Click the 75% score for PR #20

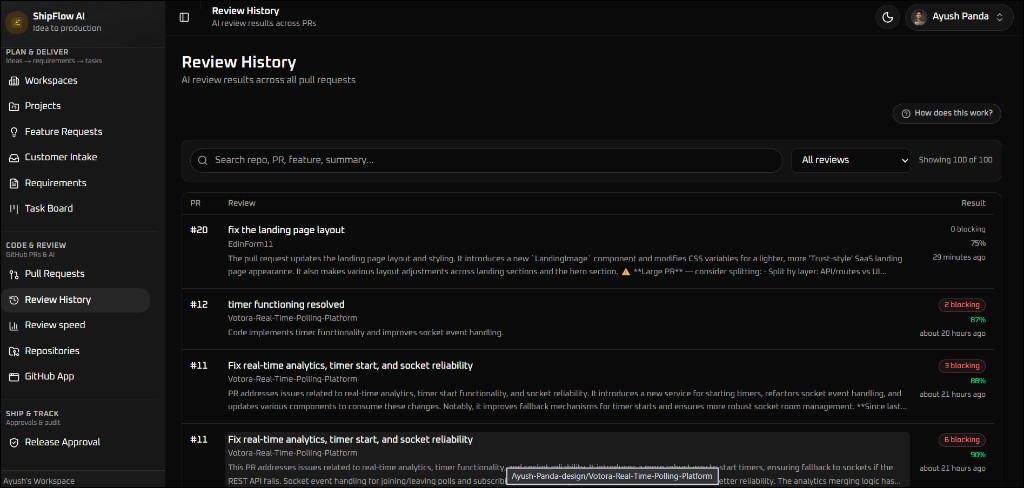[x=978, y=243]
